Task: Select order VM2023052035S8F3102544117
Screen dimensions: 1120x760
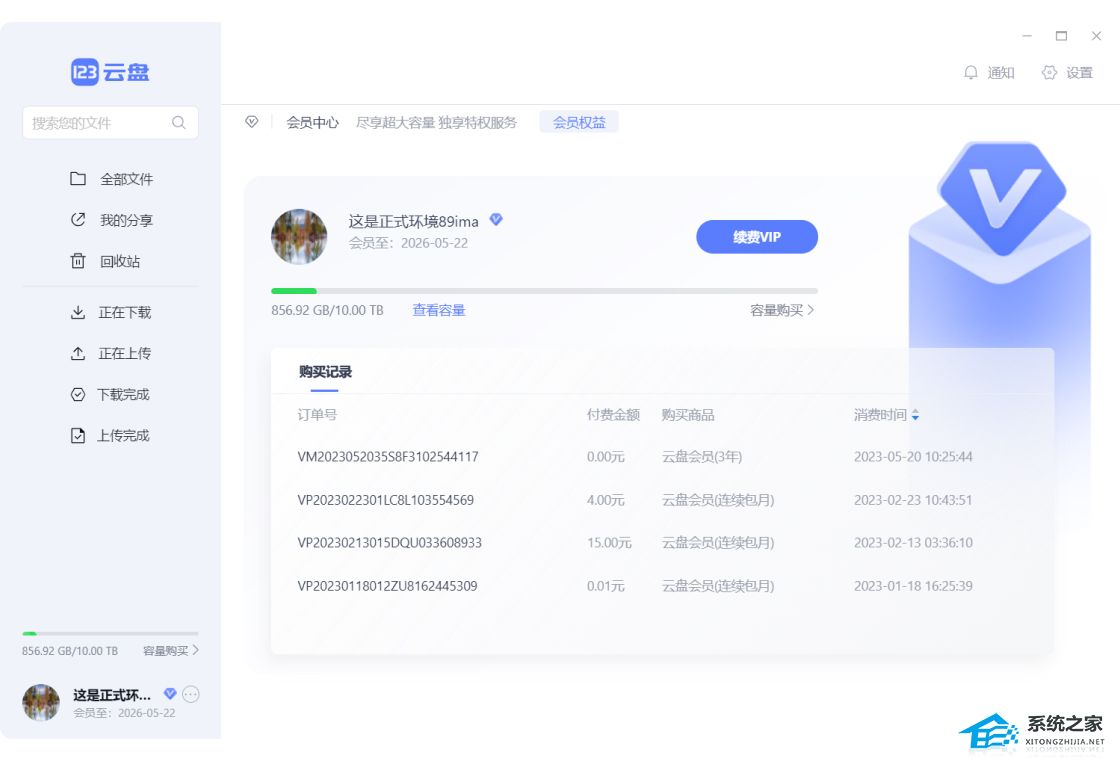Action: pyautogui.click(x=388, y=457)
